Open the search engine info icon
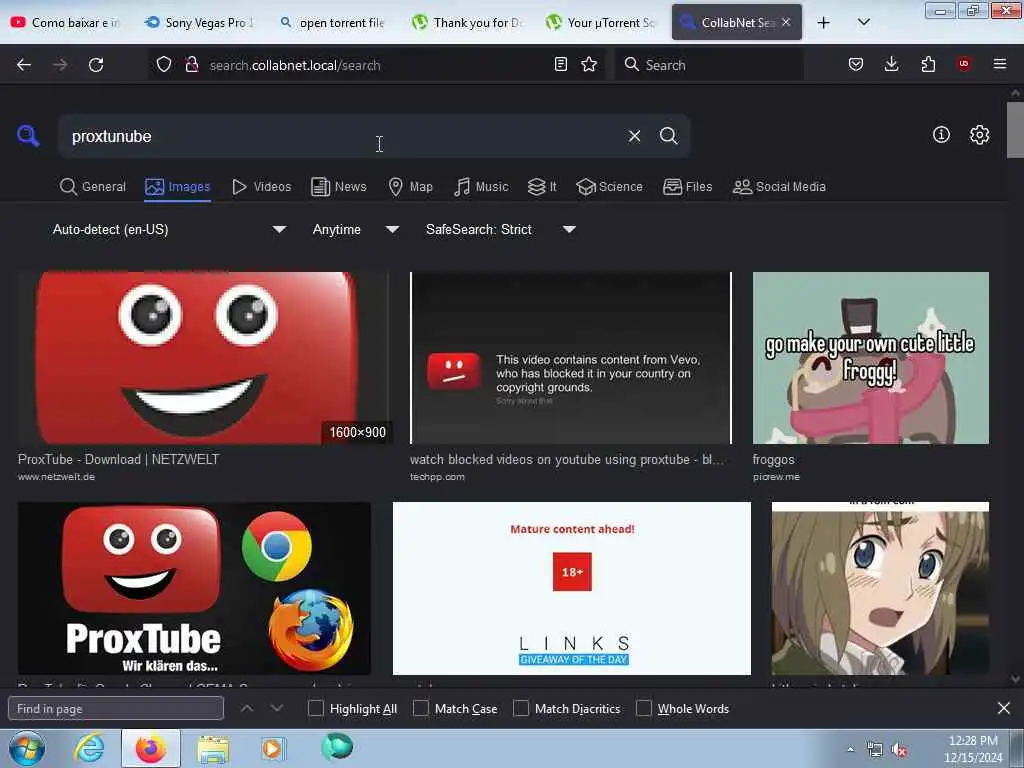The width and height of the screenshot is (1024, 768). pyautogui.click(x=941, y=135)
